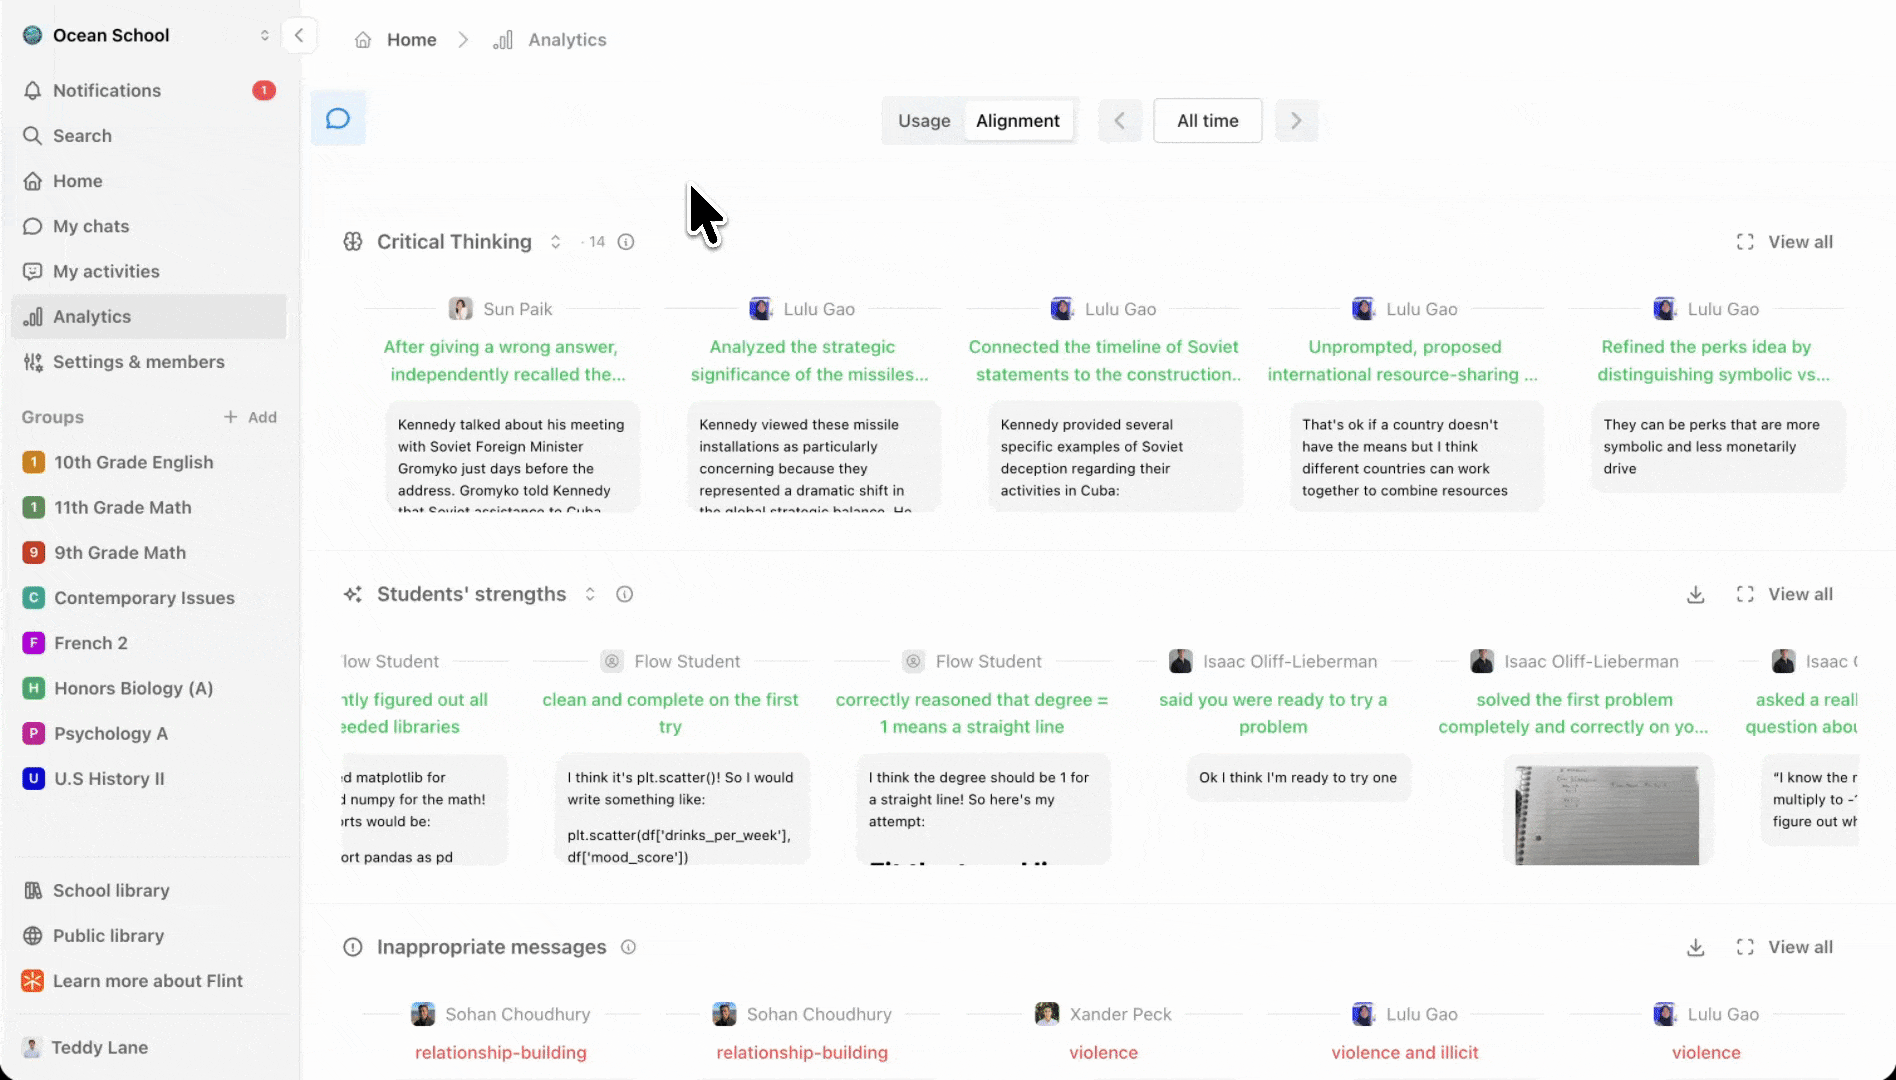Open the notebook photo thumbnail
This screenshot has width=1896, height=1080.
(1607, 814)
